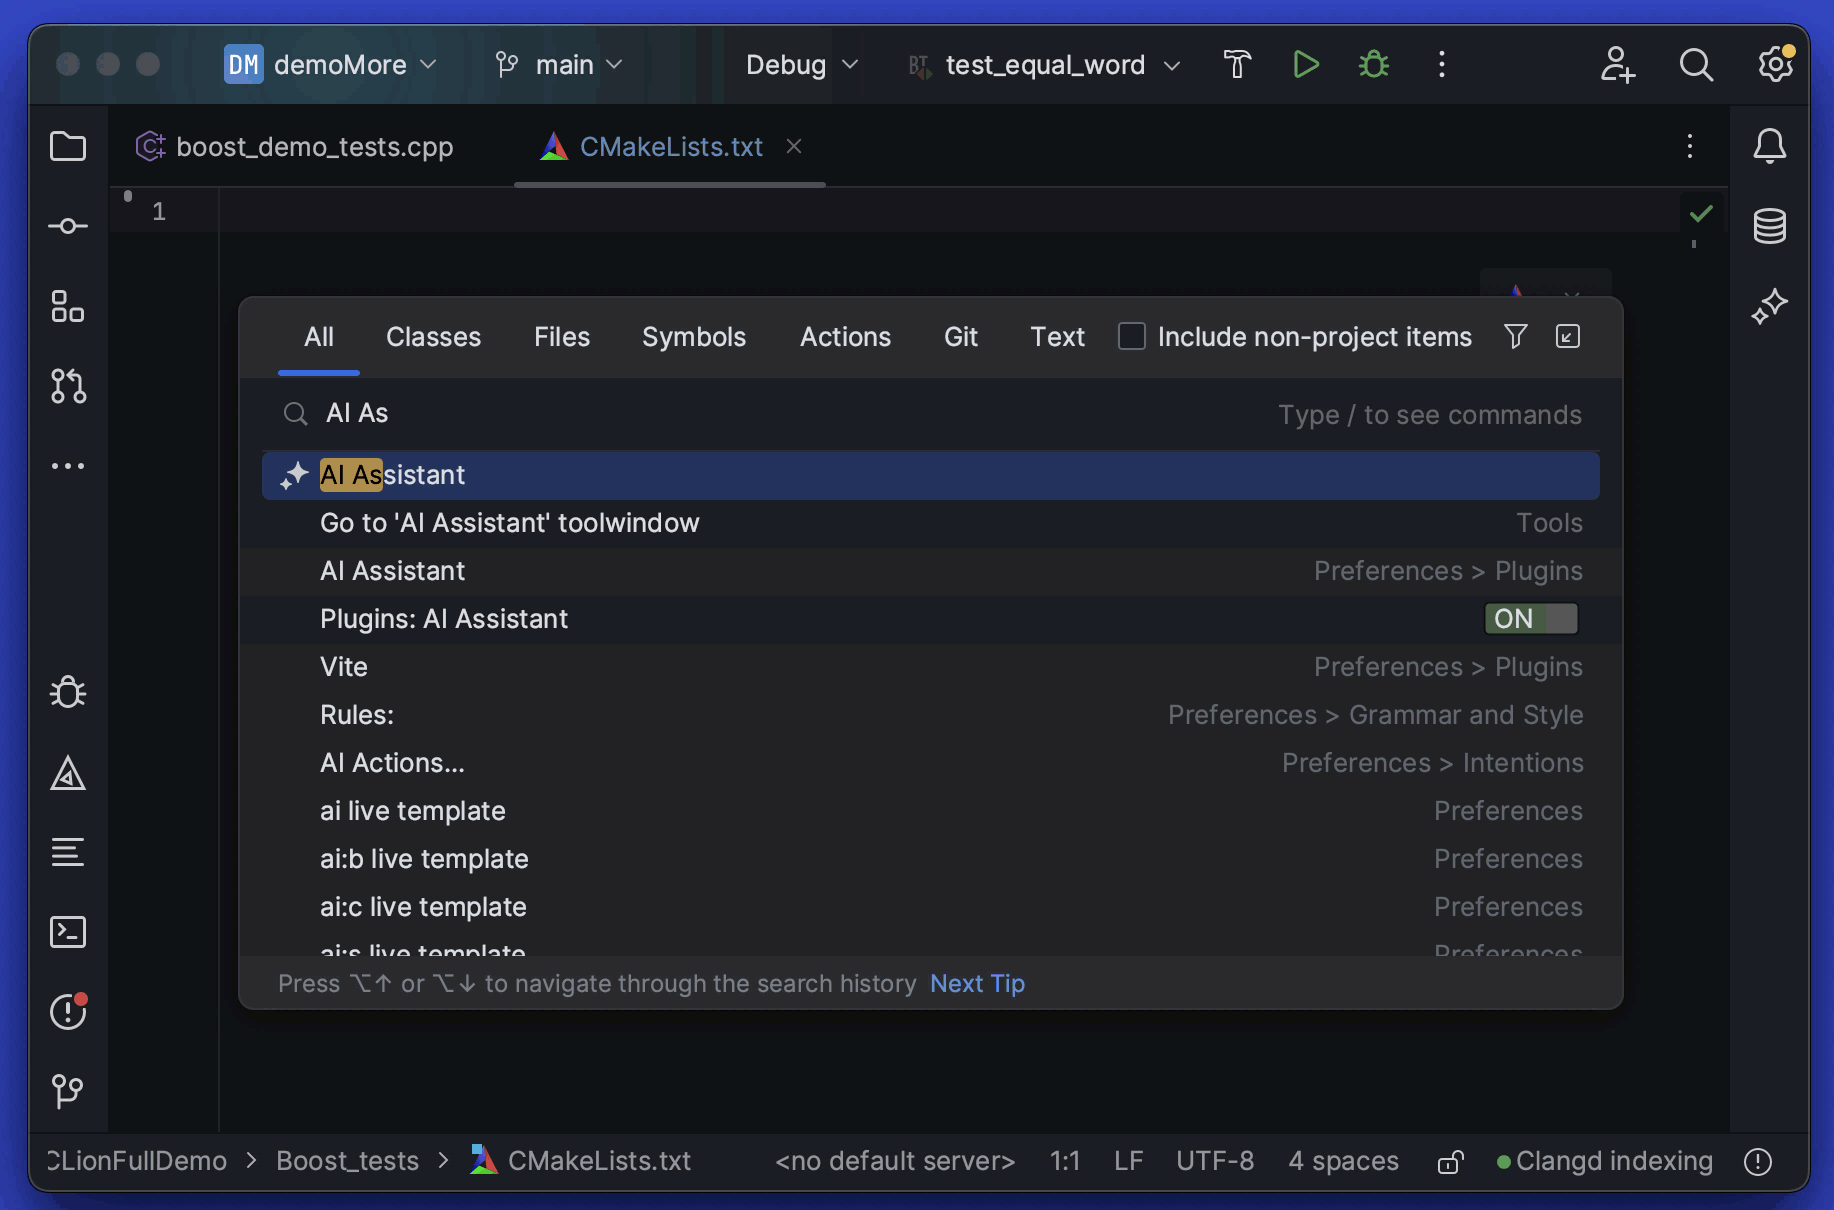Select AI Actions... result row
The height and width of the screenshot is (1210, 1834).
tap(930, 763)
